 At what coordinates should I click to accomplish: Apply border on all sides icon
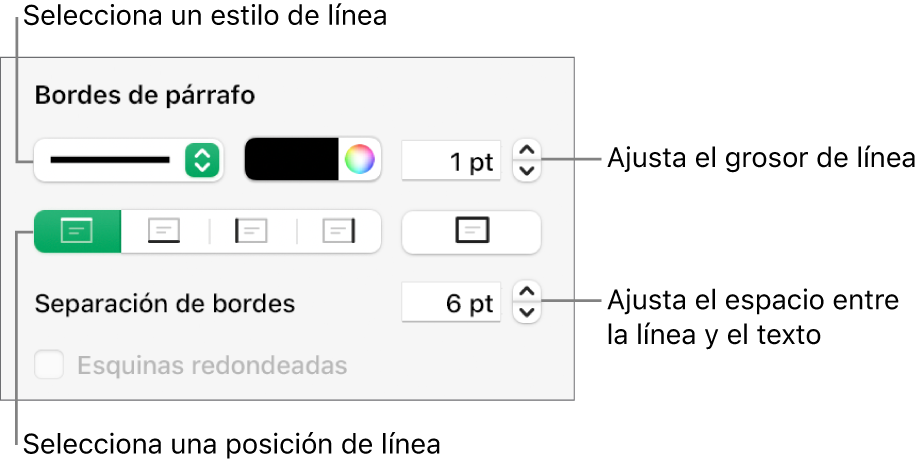click(x=471, y=230)
